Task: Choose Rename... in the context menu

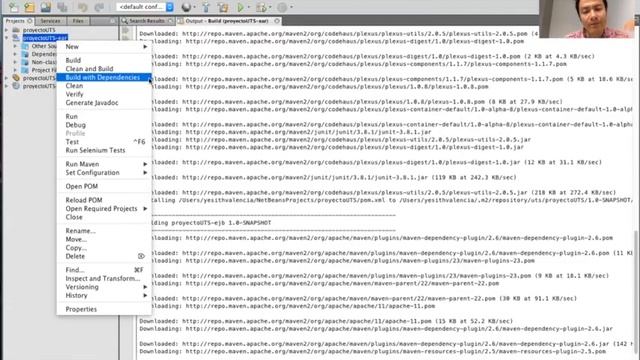Action: tap(104, 231)
